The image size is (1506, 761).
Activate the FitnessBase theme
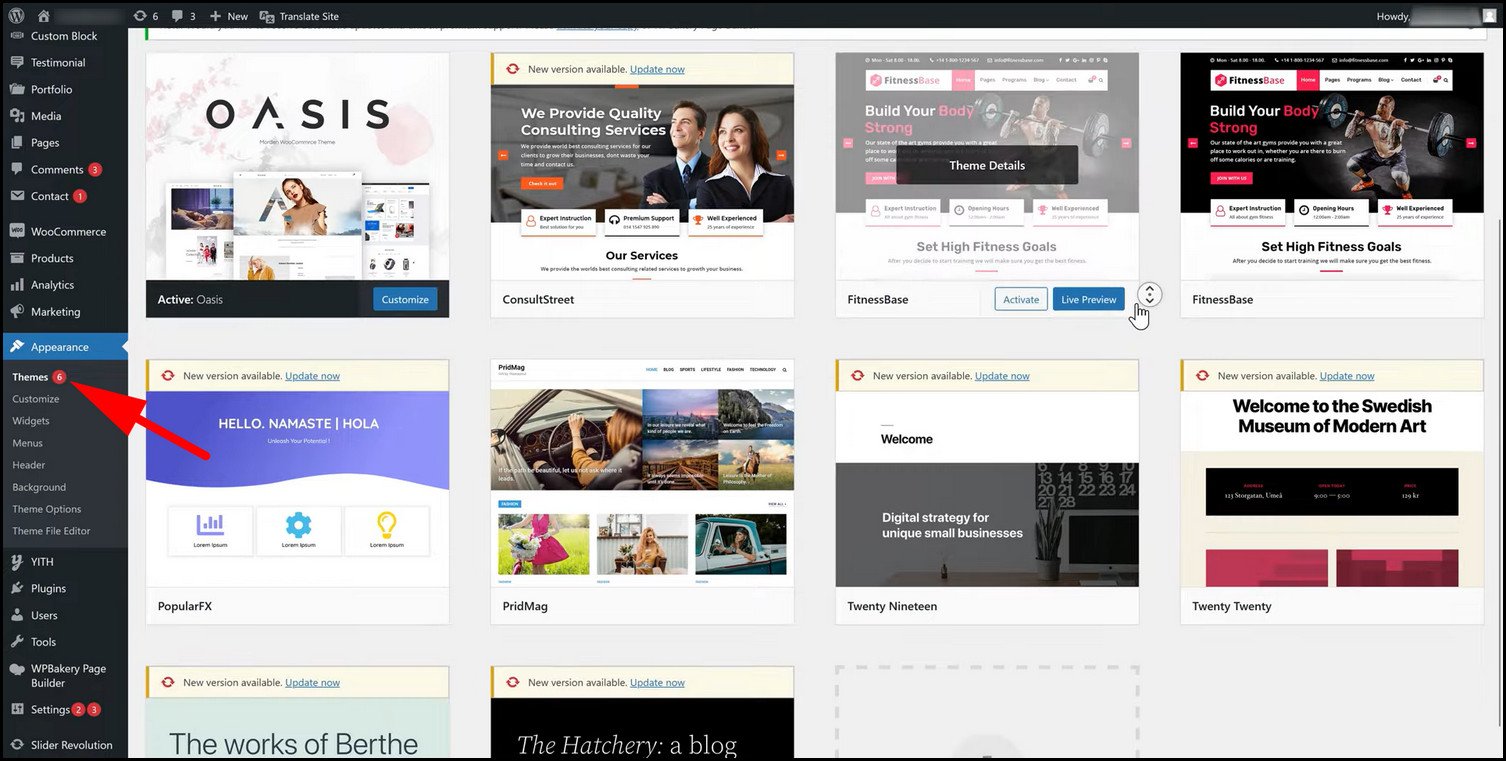point(1021,299)
